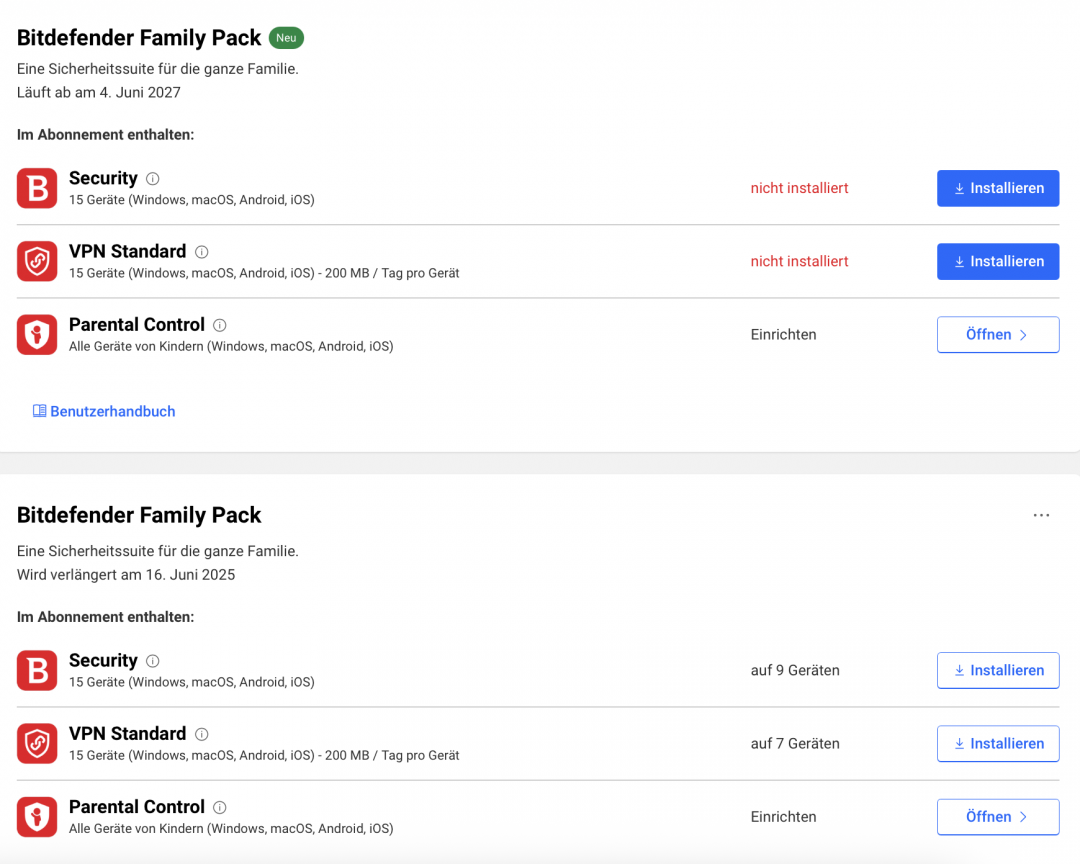Click the VPN Standard info icon in first pack
This screenshot has height=864, width=1080.
click(x=202, y=252)
